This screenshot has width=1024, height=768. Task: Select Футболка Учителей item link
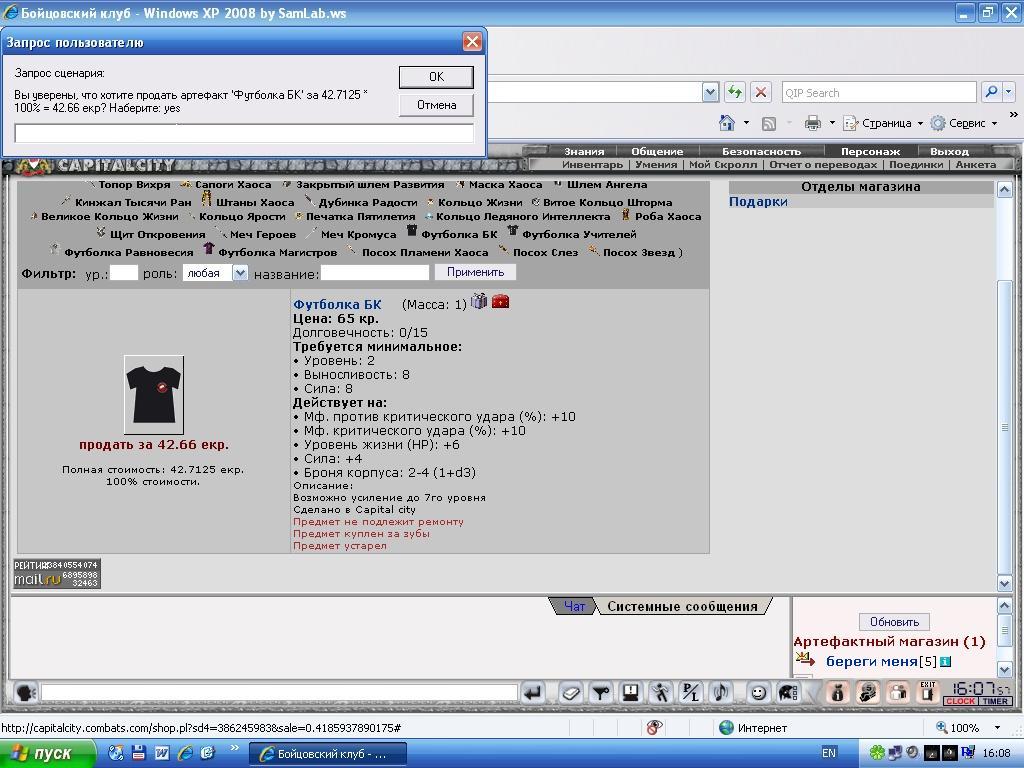(579, 234)
